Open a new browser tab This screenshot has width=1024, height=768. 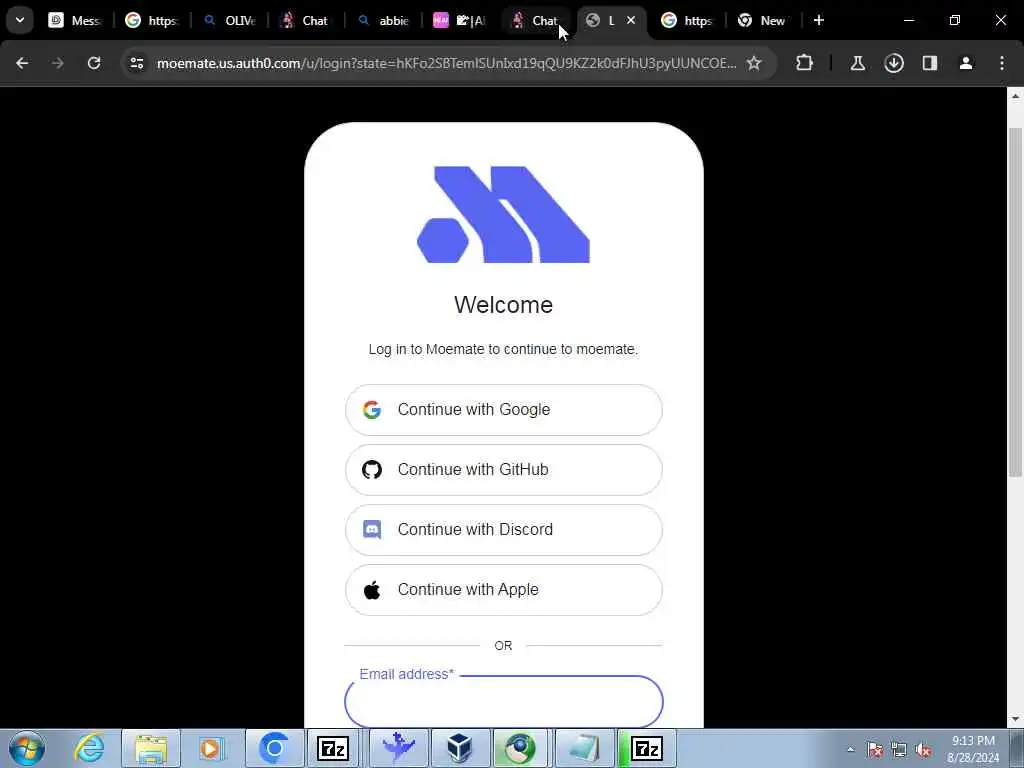[x=818, y=20]
